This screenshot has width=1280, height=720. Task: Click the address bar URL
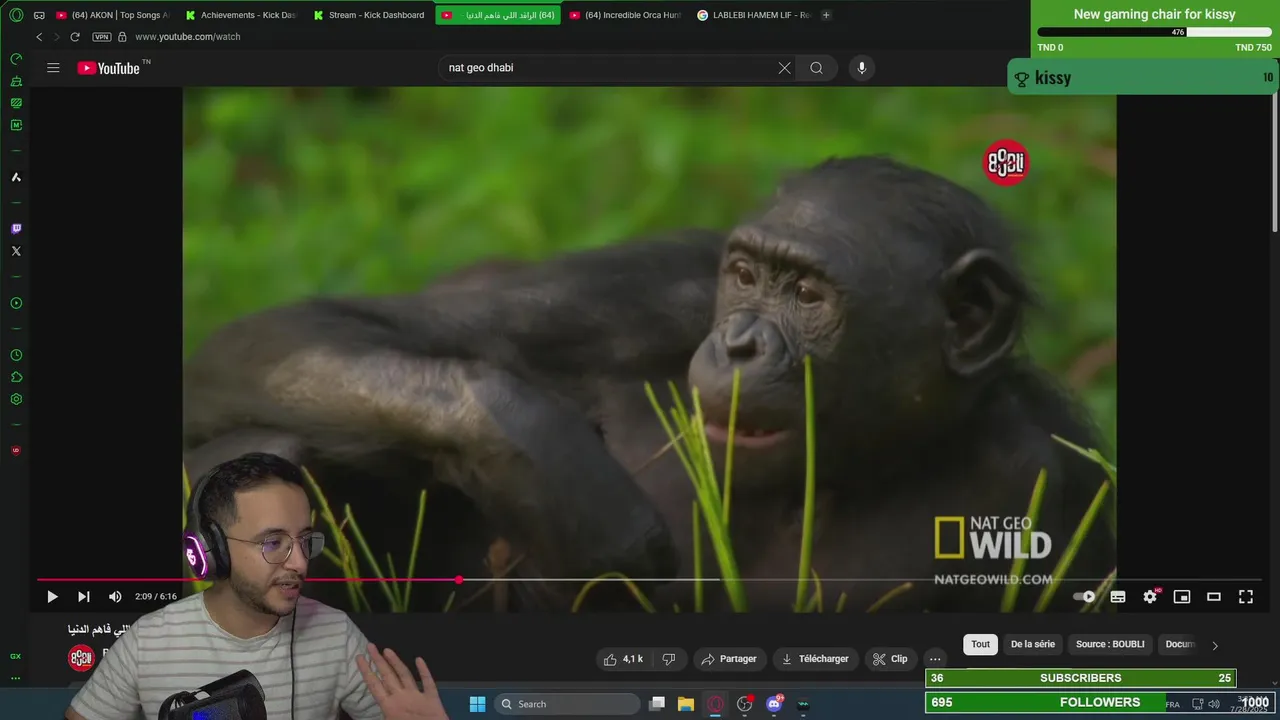click(x=187, y=37)
